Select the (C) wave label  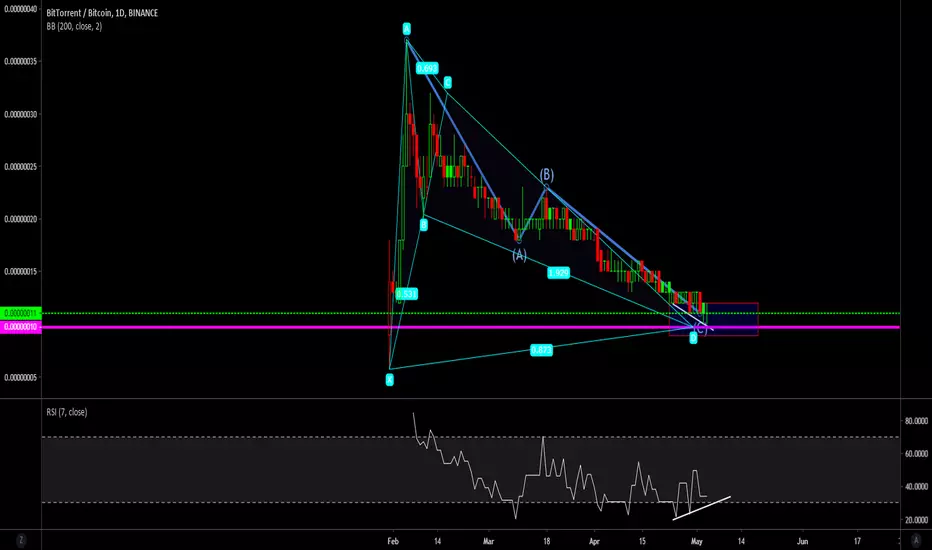point(700,328)
